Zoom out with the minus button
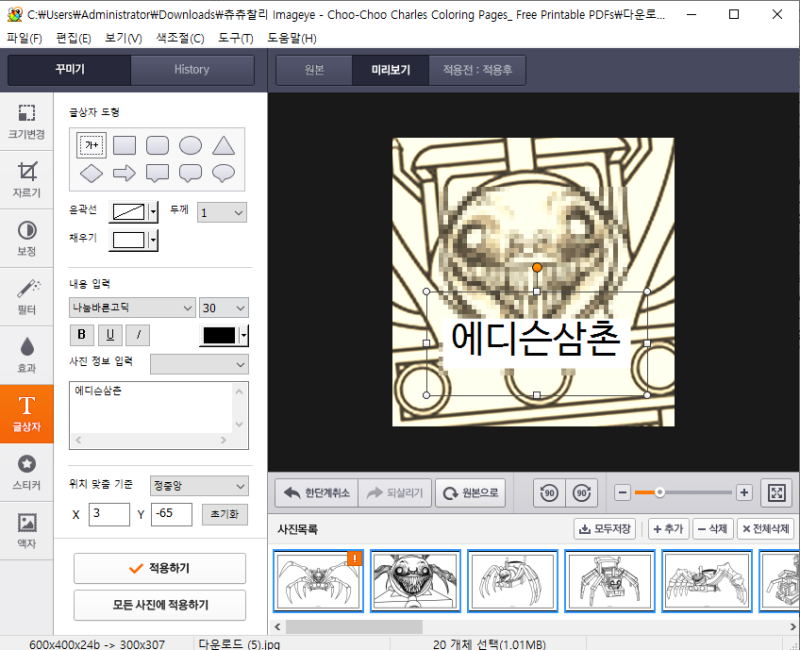 (622, 493)
